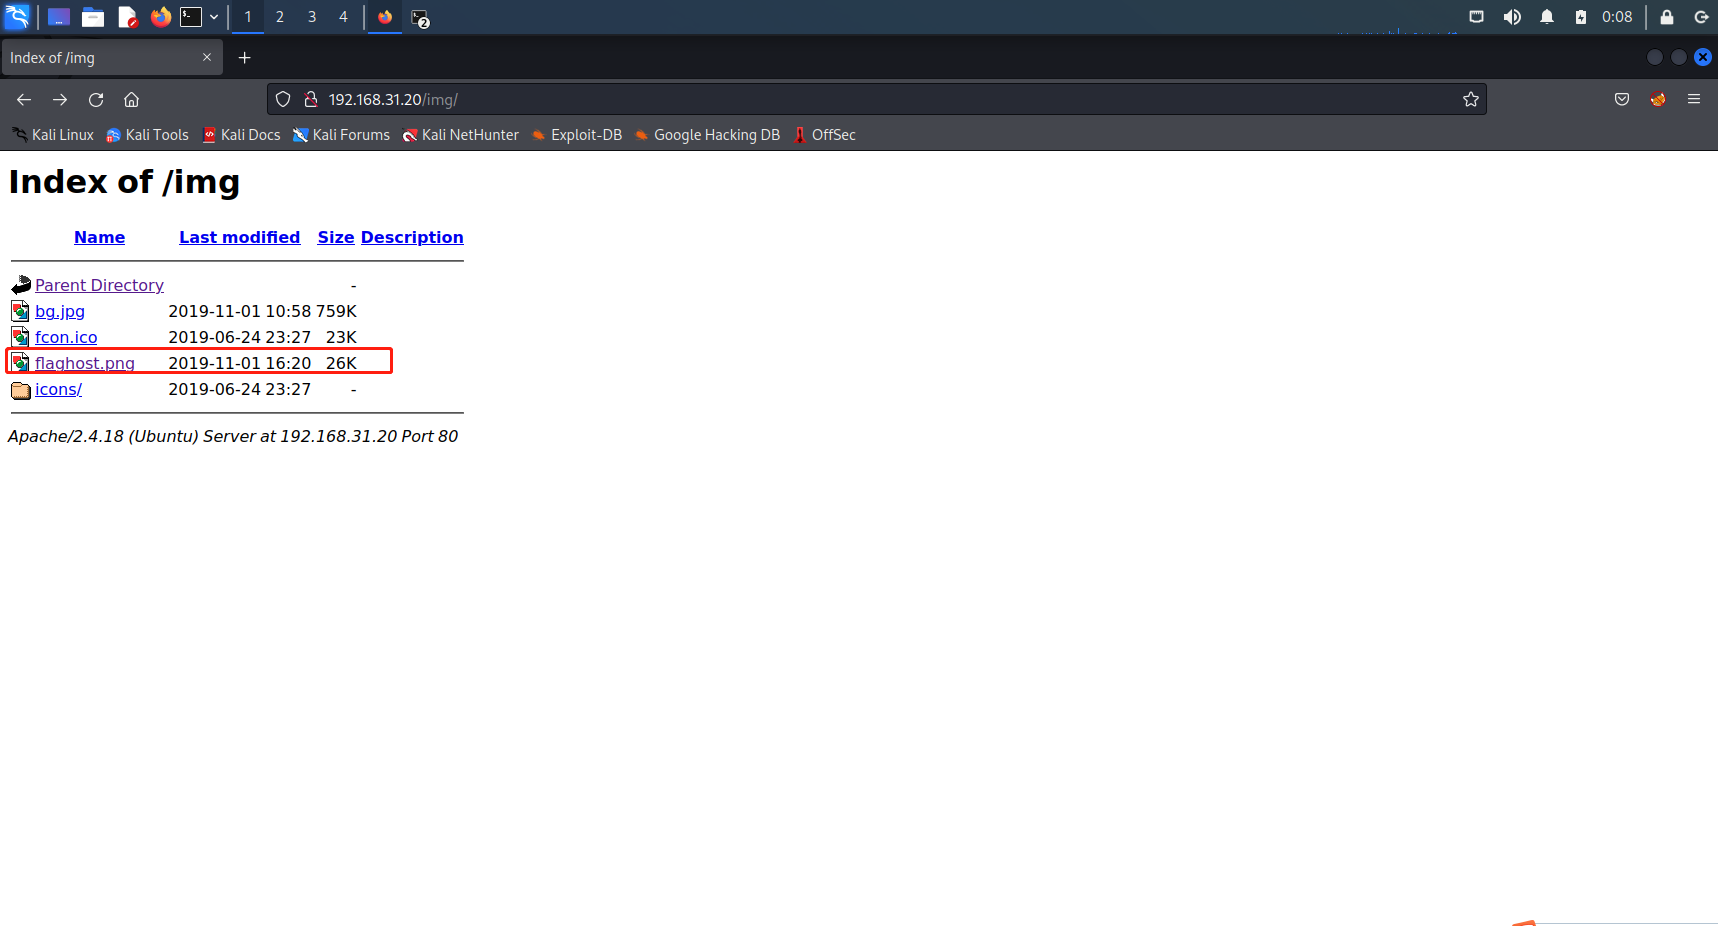This screenshot has height=926, width=1718.
Task: Click the tracking protection shield icon
Action: tap(283, 99)
